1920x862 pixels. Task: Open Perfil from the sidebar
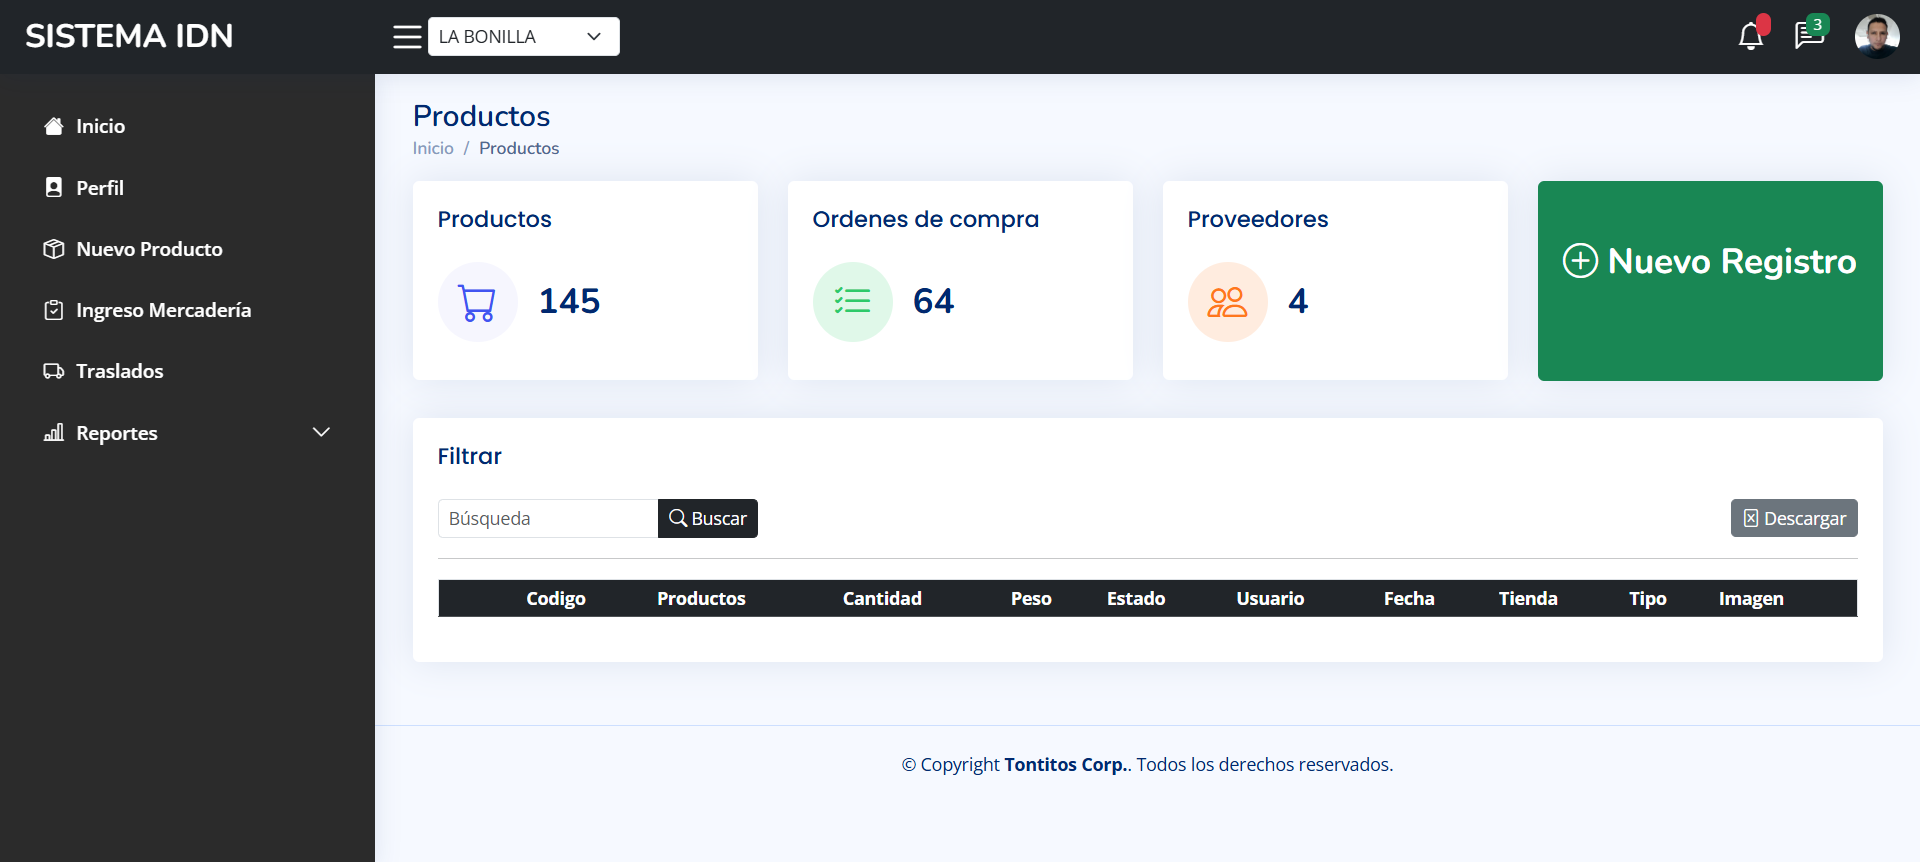[99, 188]
